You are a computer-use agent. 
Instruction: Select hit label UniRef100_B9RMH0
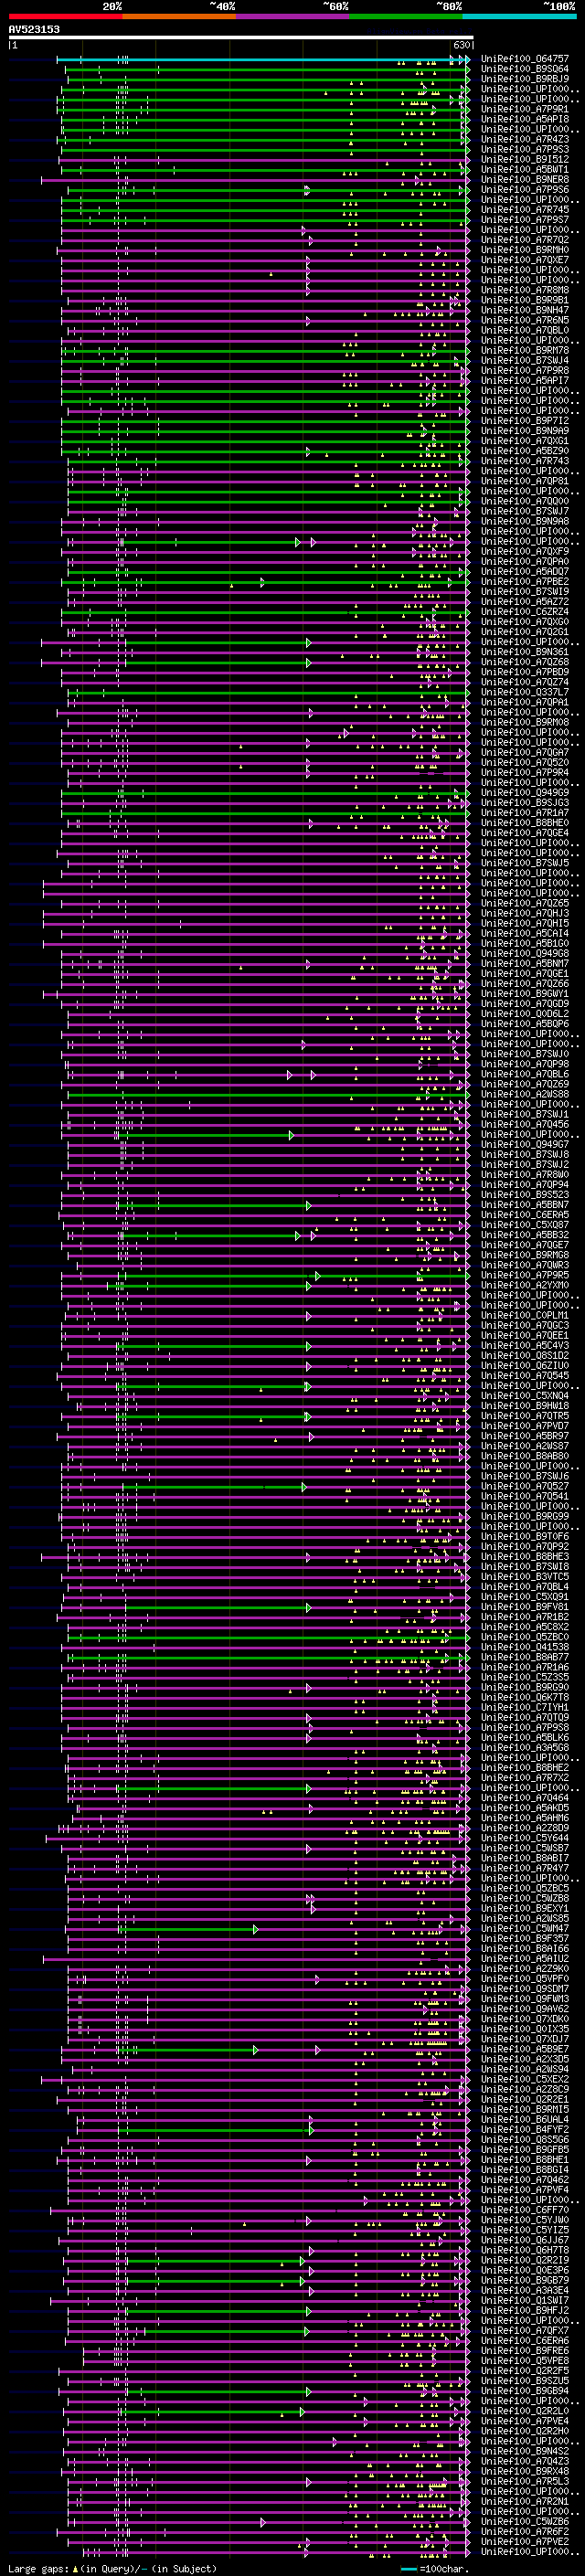524,249
